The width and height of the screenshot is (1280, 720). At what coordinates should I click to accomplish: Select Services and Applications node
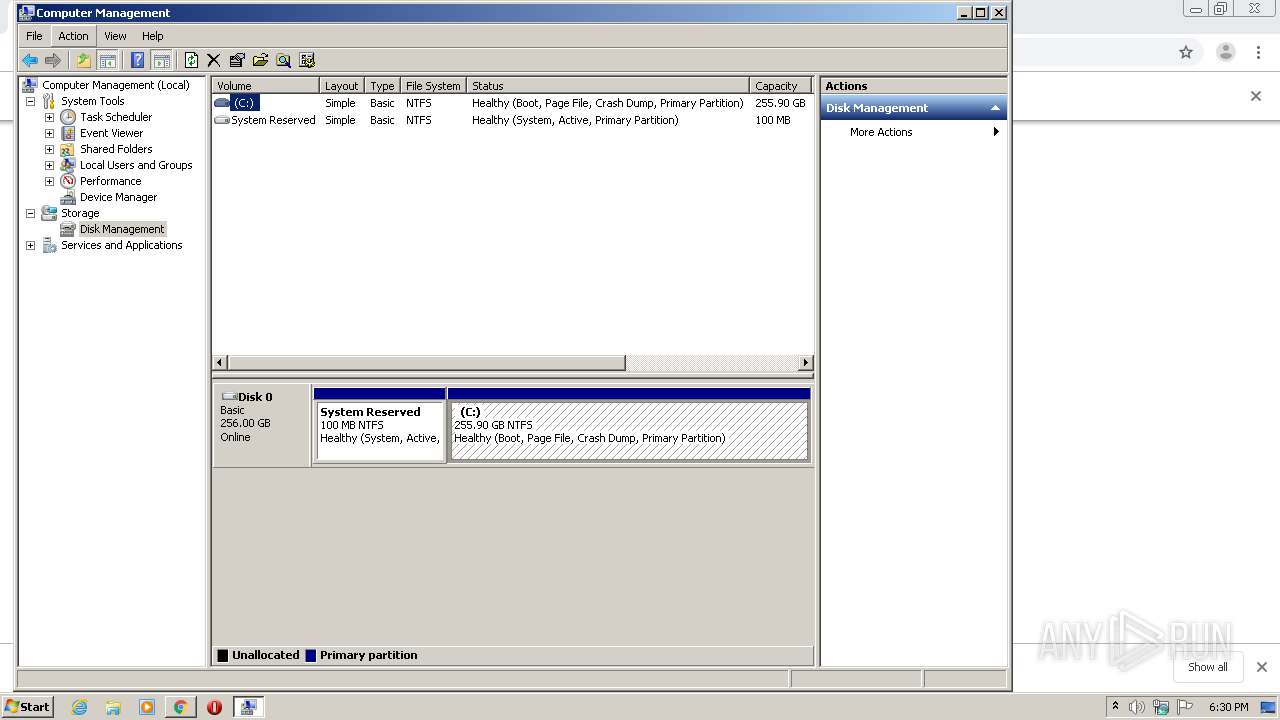click(x=121, y=245)
